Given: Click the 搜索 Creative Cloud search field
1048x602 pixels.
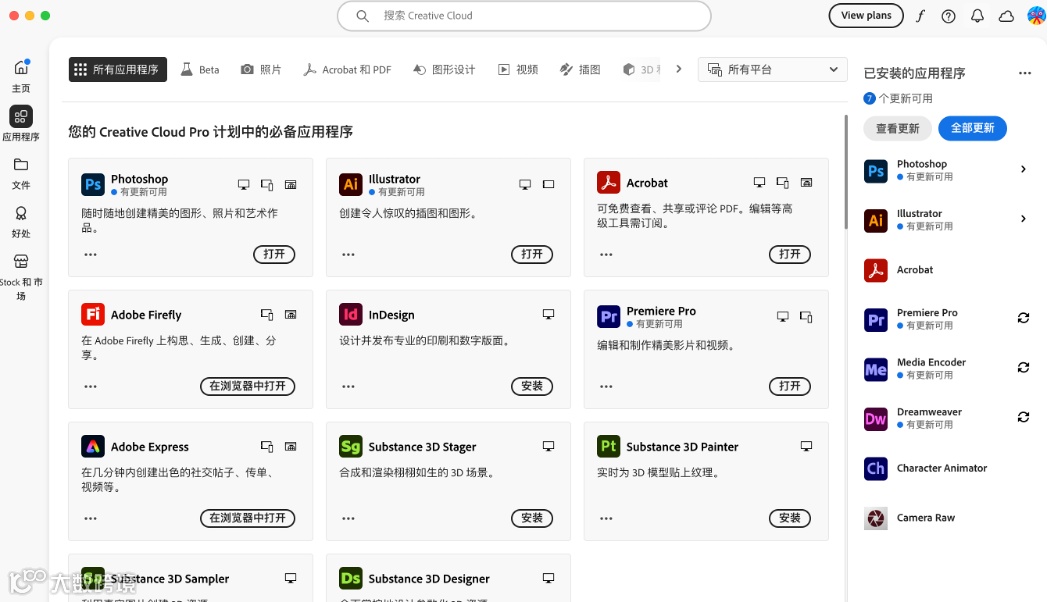Looking at the screenshot, I should click(x=524, y=15).
